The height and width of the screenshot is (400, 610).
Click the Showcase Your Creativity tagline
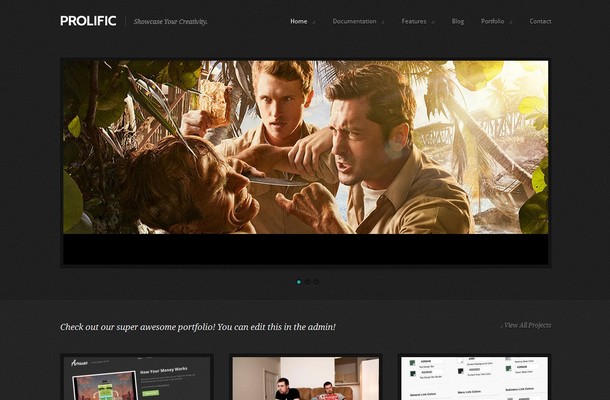click(170, 22)
